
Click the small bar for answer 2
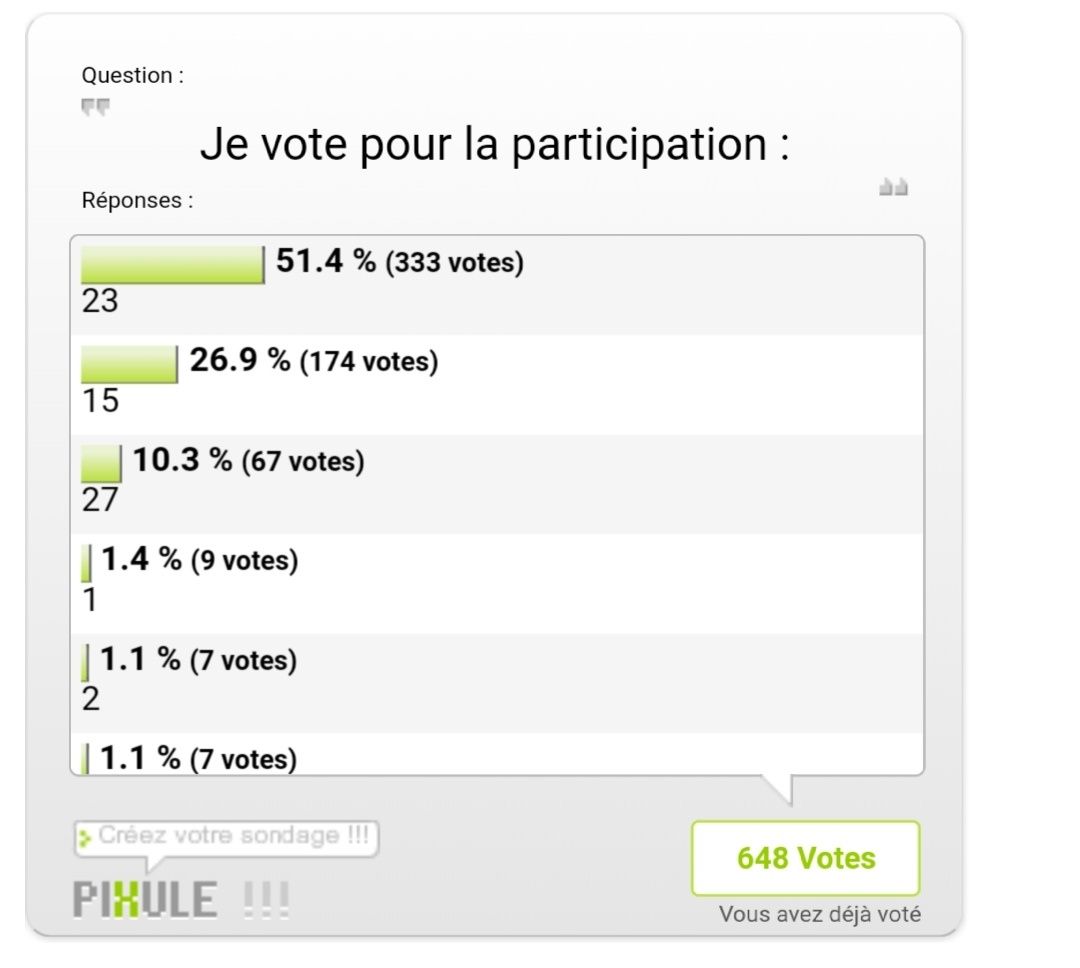point(85,663)
